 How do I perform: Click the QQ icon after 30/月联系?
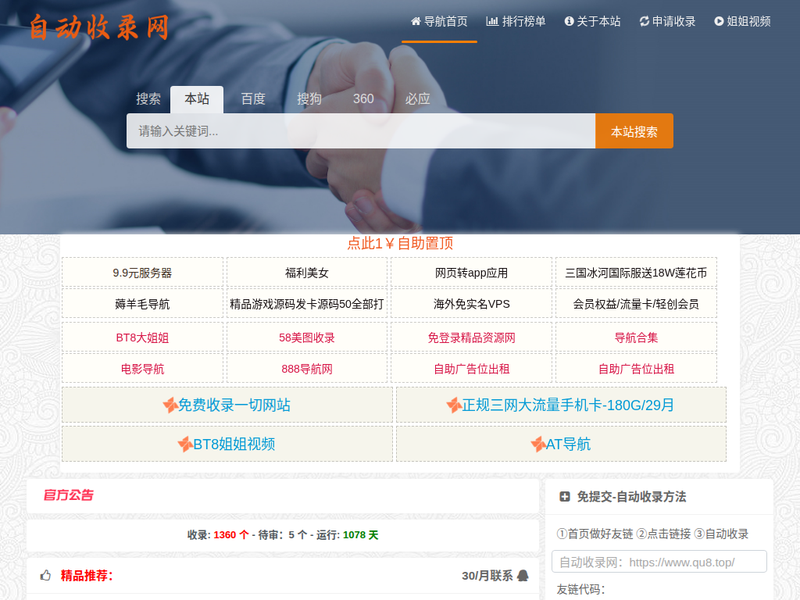point(523,576)
